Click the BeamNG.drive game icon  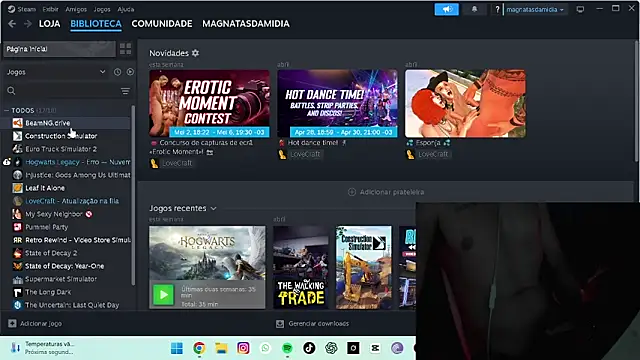coord(17,123)
